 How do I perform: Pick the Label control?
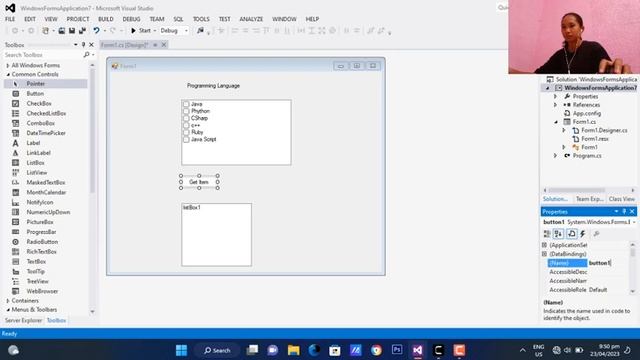pos(33,143)
